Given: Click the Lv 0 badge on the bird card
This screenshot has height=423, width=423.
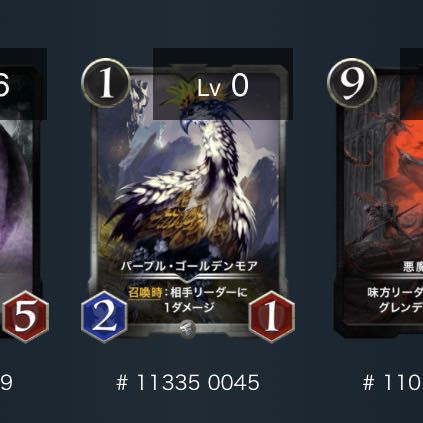Looking at the screenshot, I should tap(223, 84).
